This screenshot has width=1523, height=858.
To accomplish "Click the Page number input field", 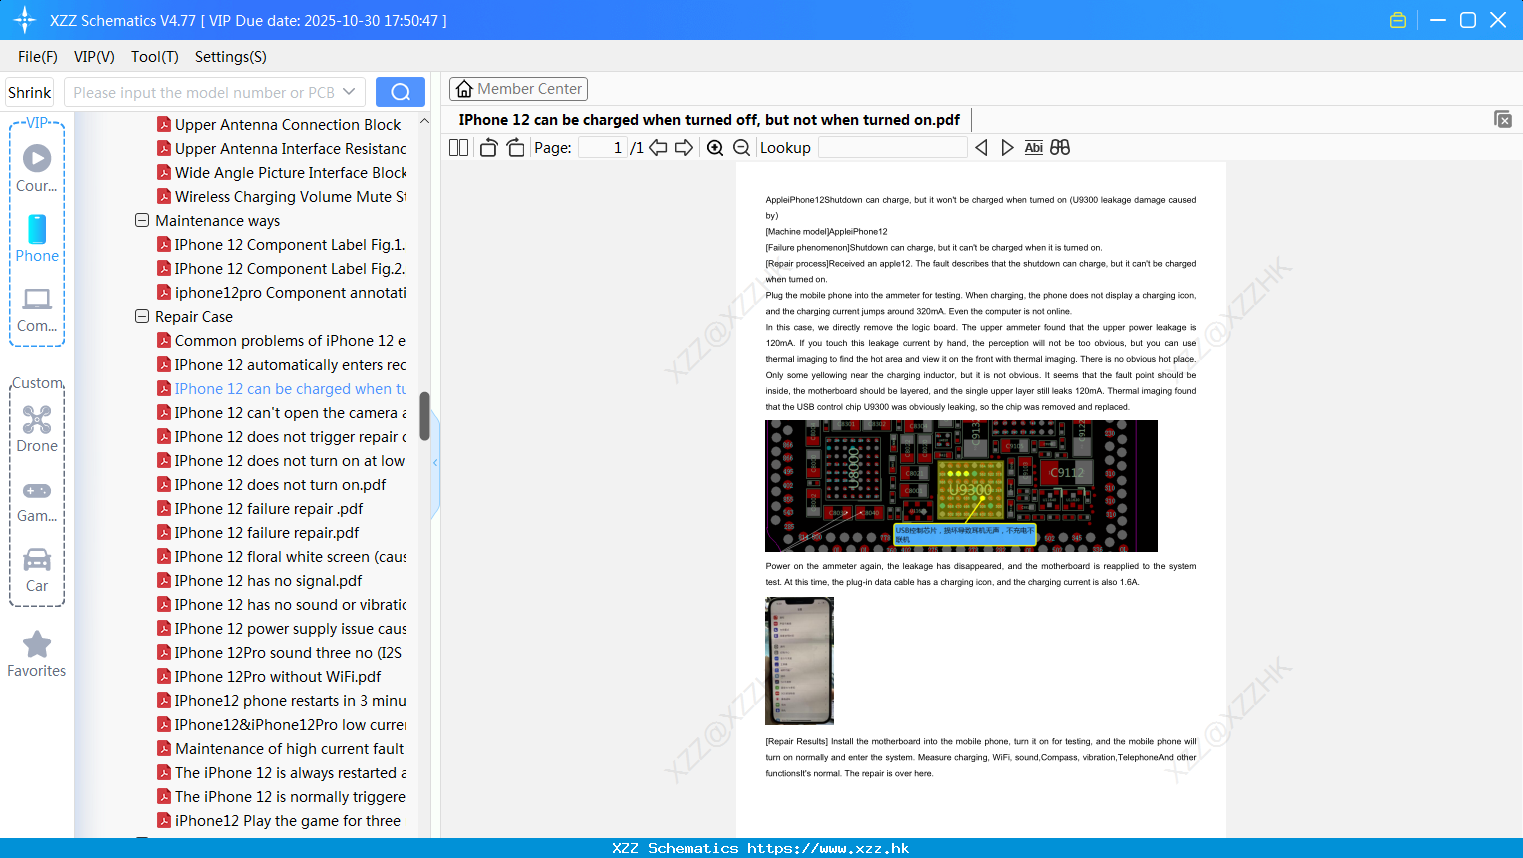I will click(603, 147).
